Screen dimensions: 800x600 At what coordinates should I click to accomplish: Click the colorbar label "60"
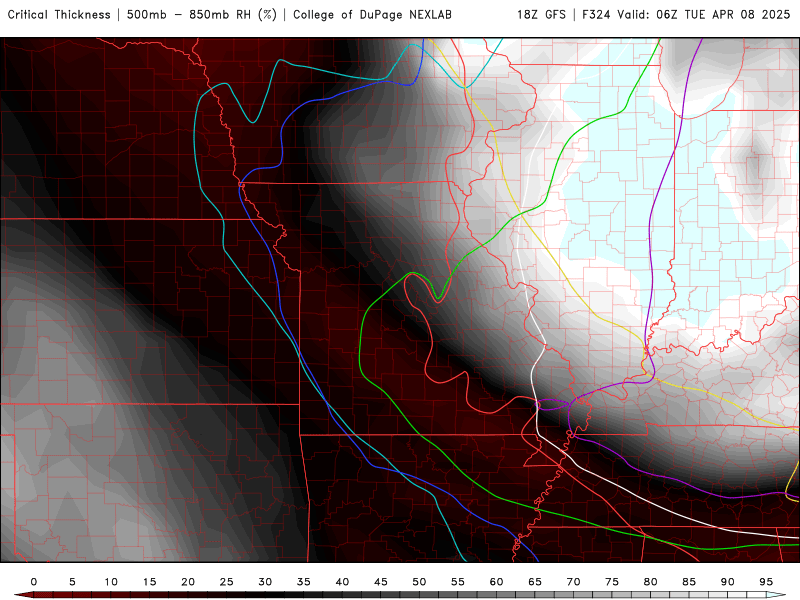click(x=496, y=582)
